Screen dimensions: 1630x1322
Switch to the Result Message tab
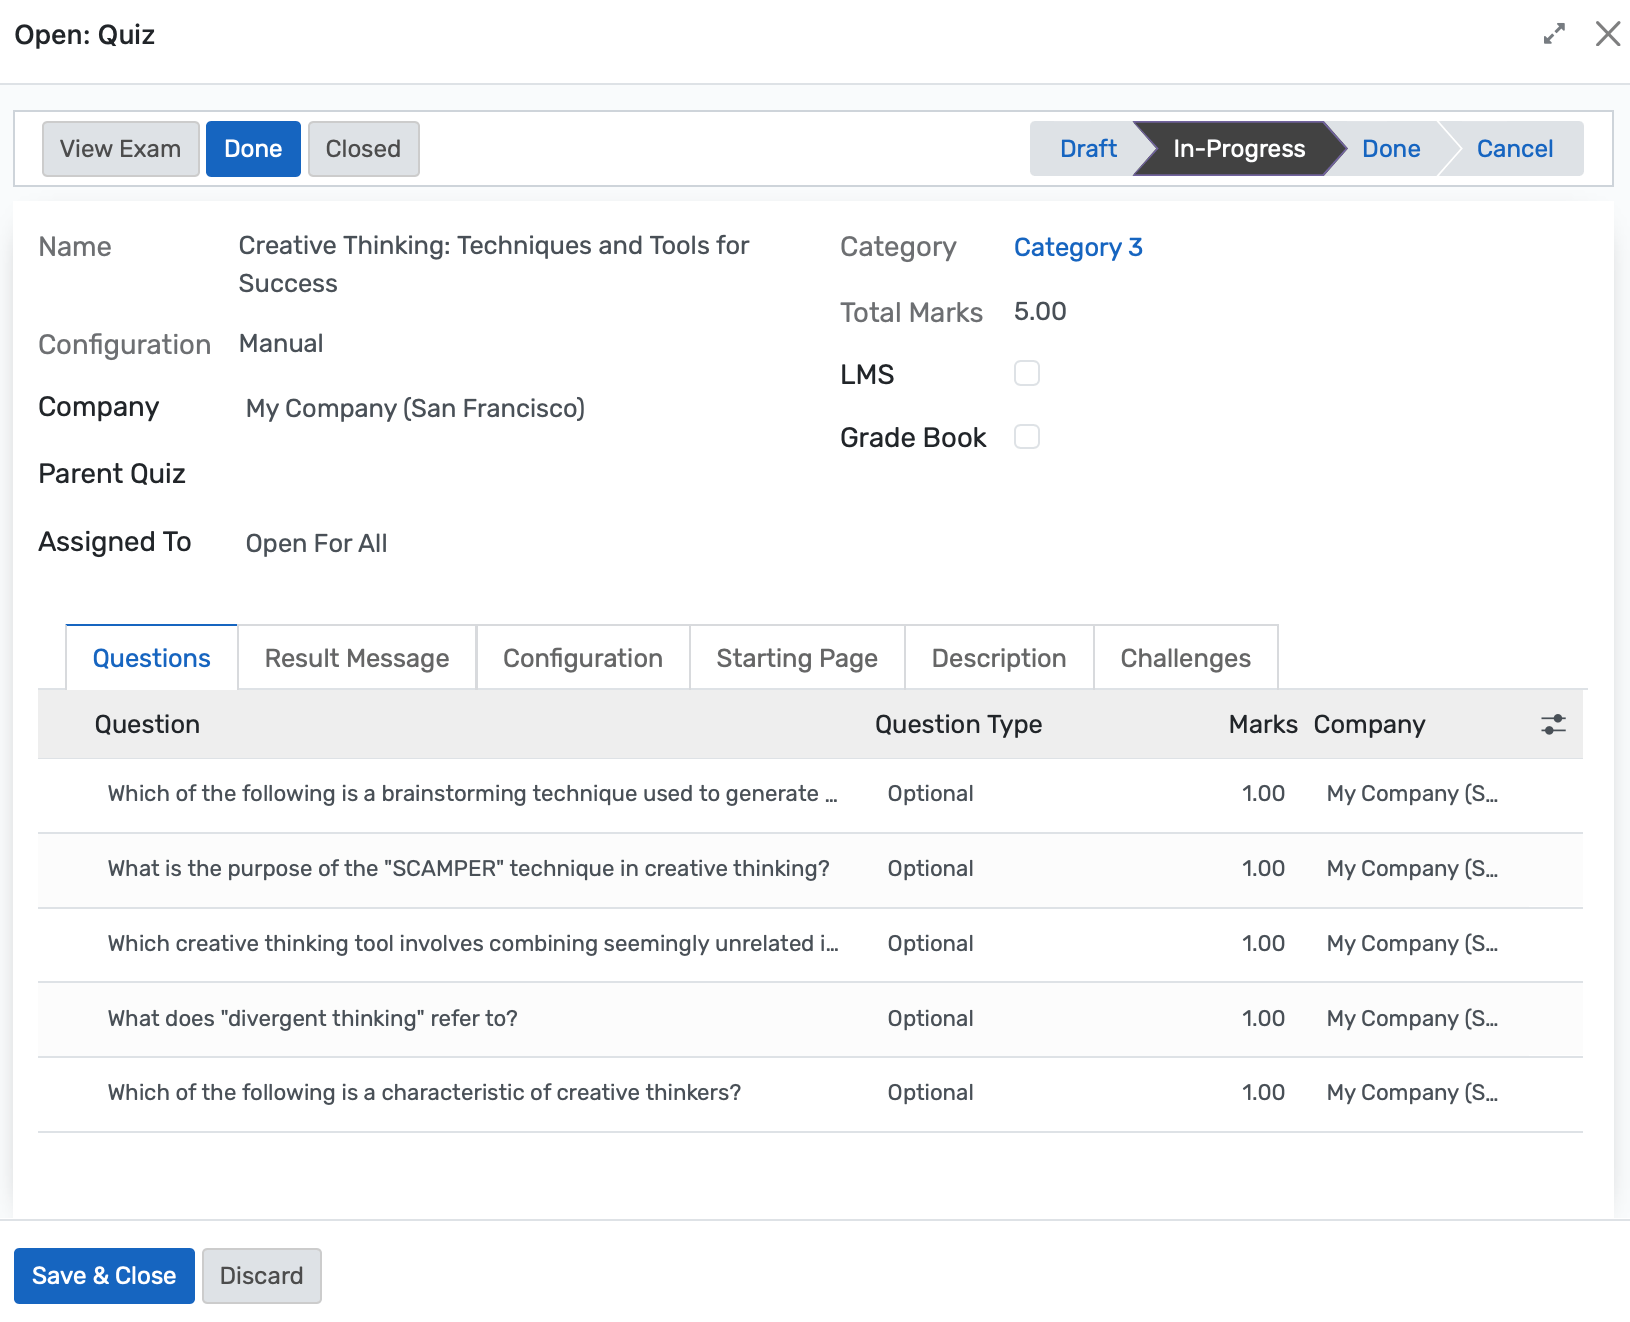pyautogui.click(x=356, y=657)
